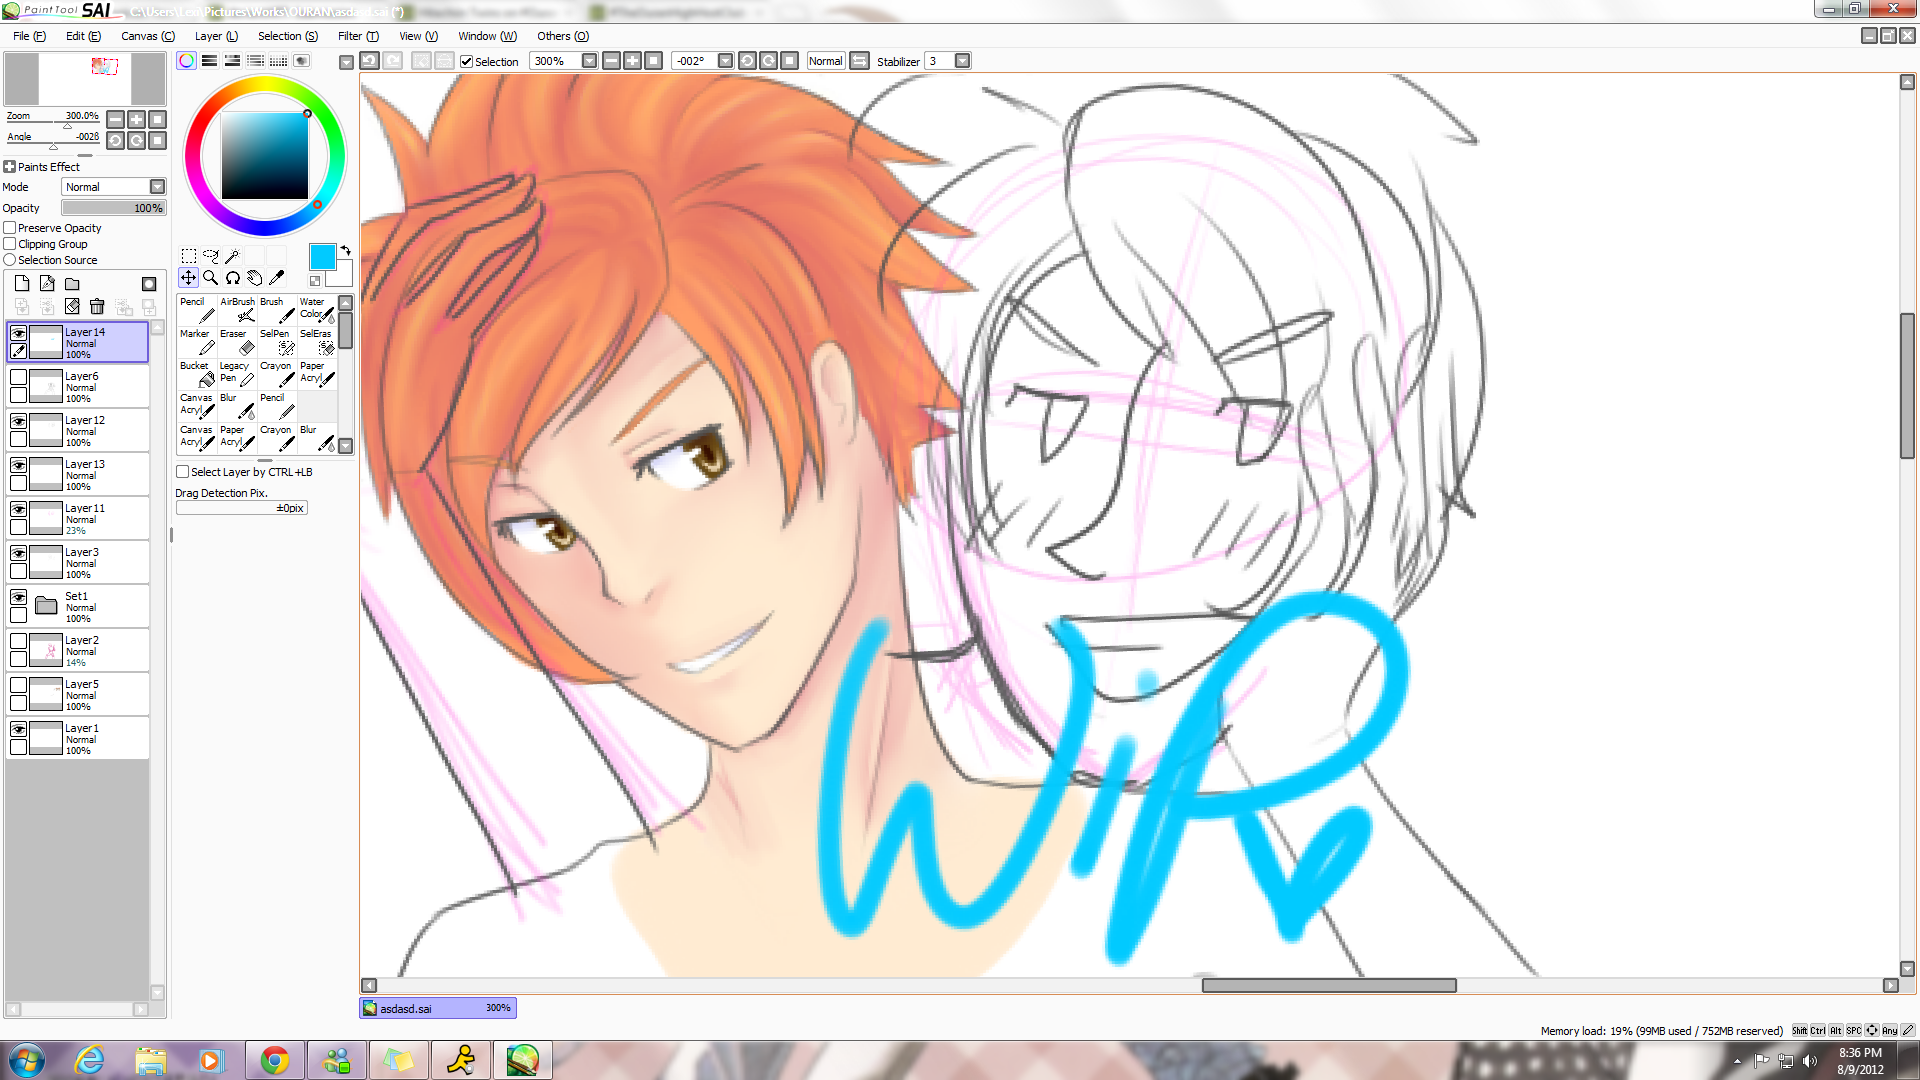Hide Layer12 using its eye icon
This screenshot has width=1920, height=1080.
pyautogui.click(x=18, y=421)
